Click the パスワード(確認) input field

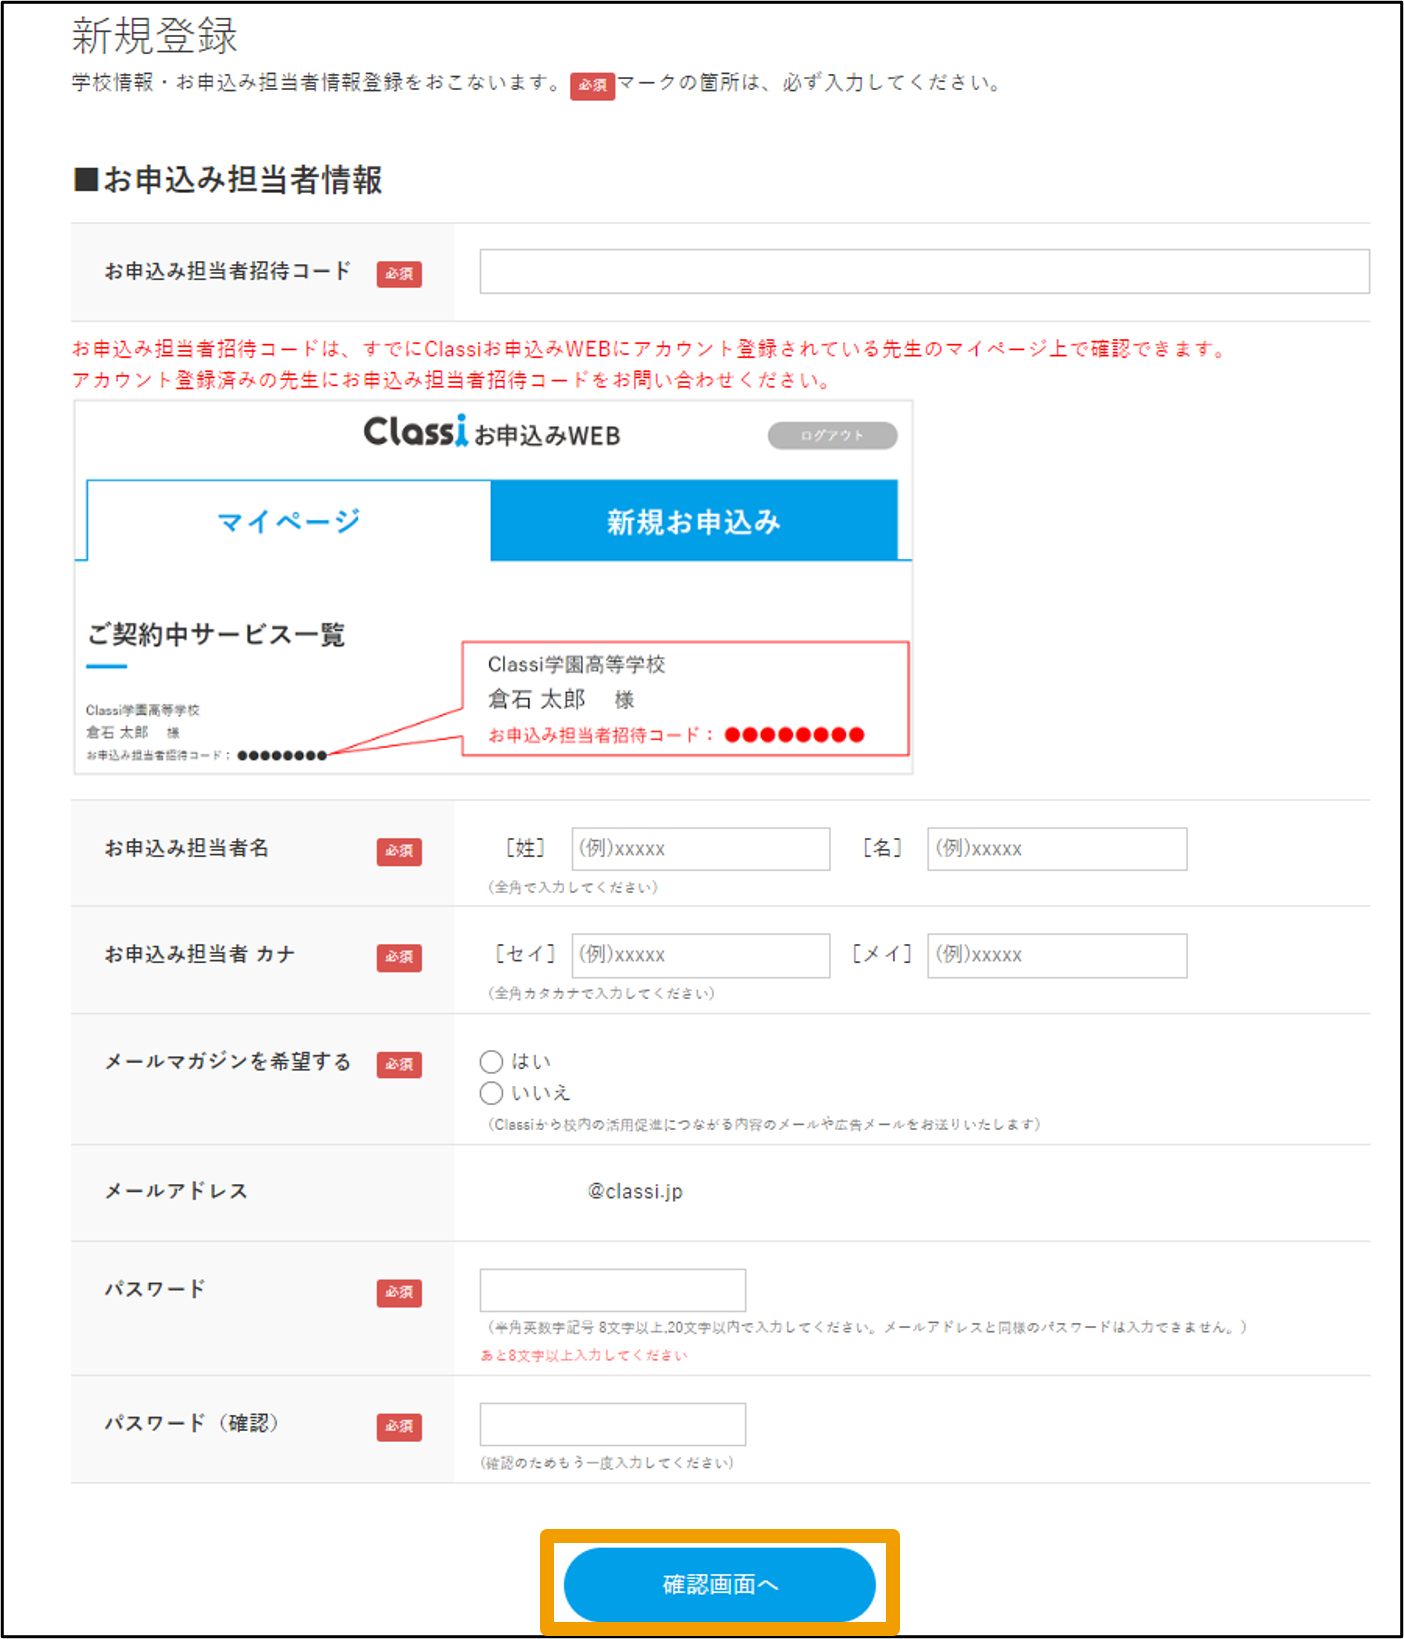click(x=612, y=1424)
